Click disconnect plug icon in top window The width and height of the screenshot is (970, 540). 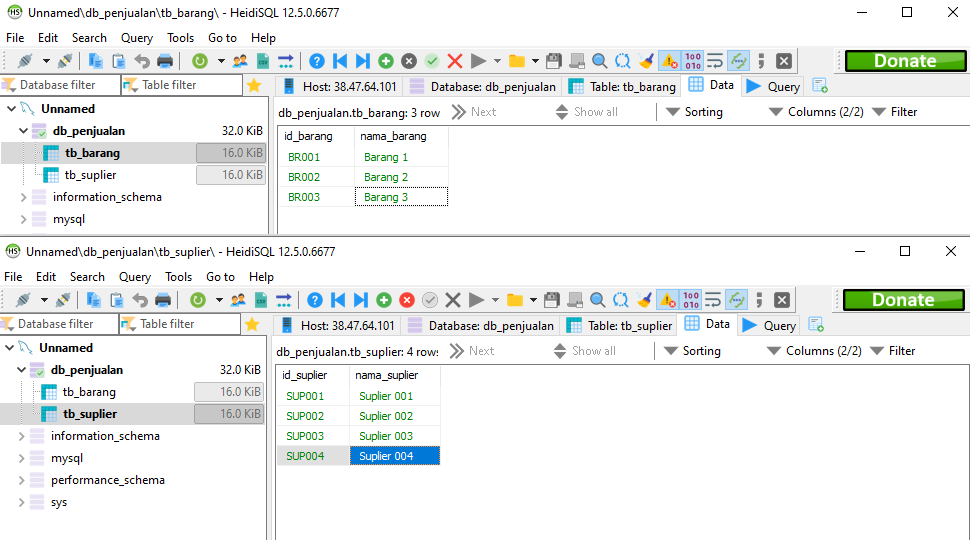pyautogui.click(x=64, y=61)
